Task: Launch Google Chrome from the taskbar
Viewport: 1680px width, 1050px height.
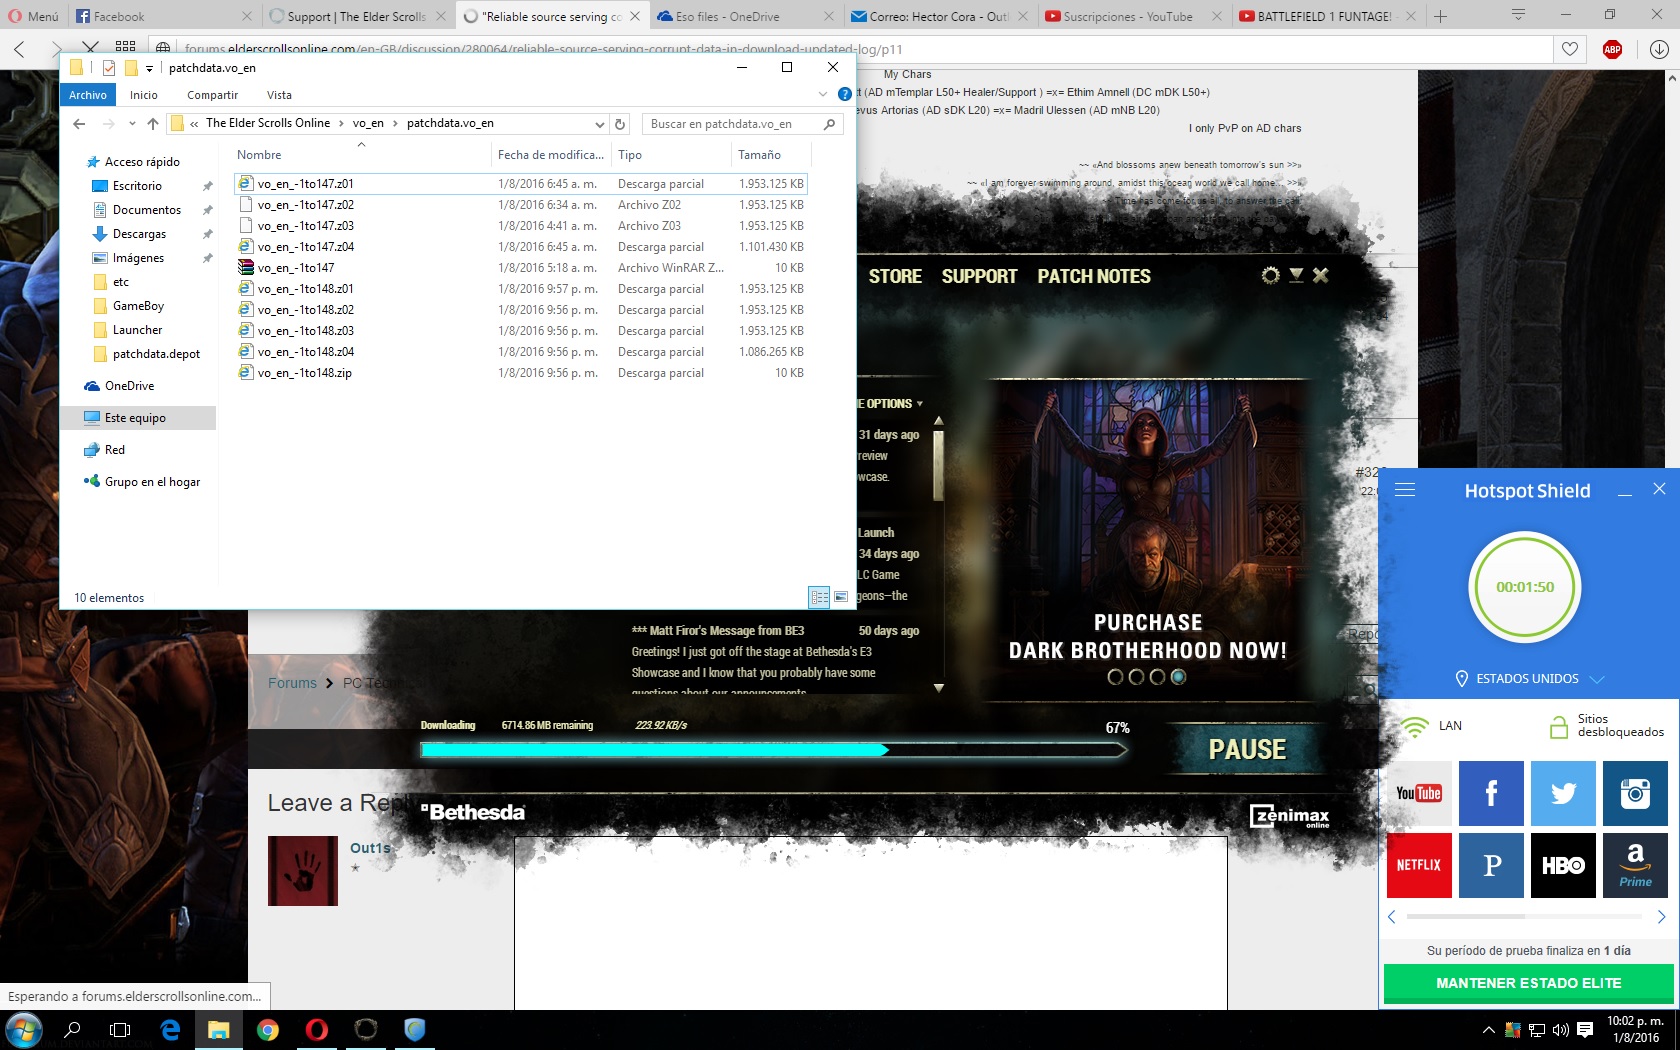Action: pos(268,1029)
